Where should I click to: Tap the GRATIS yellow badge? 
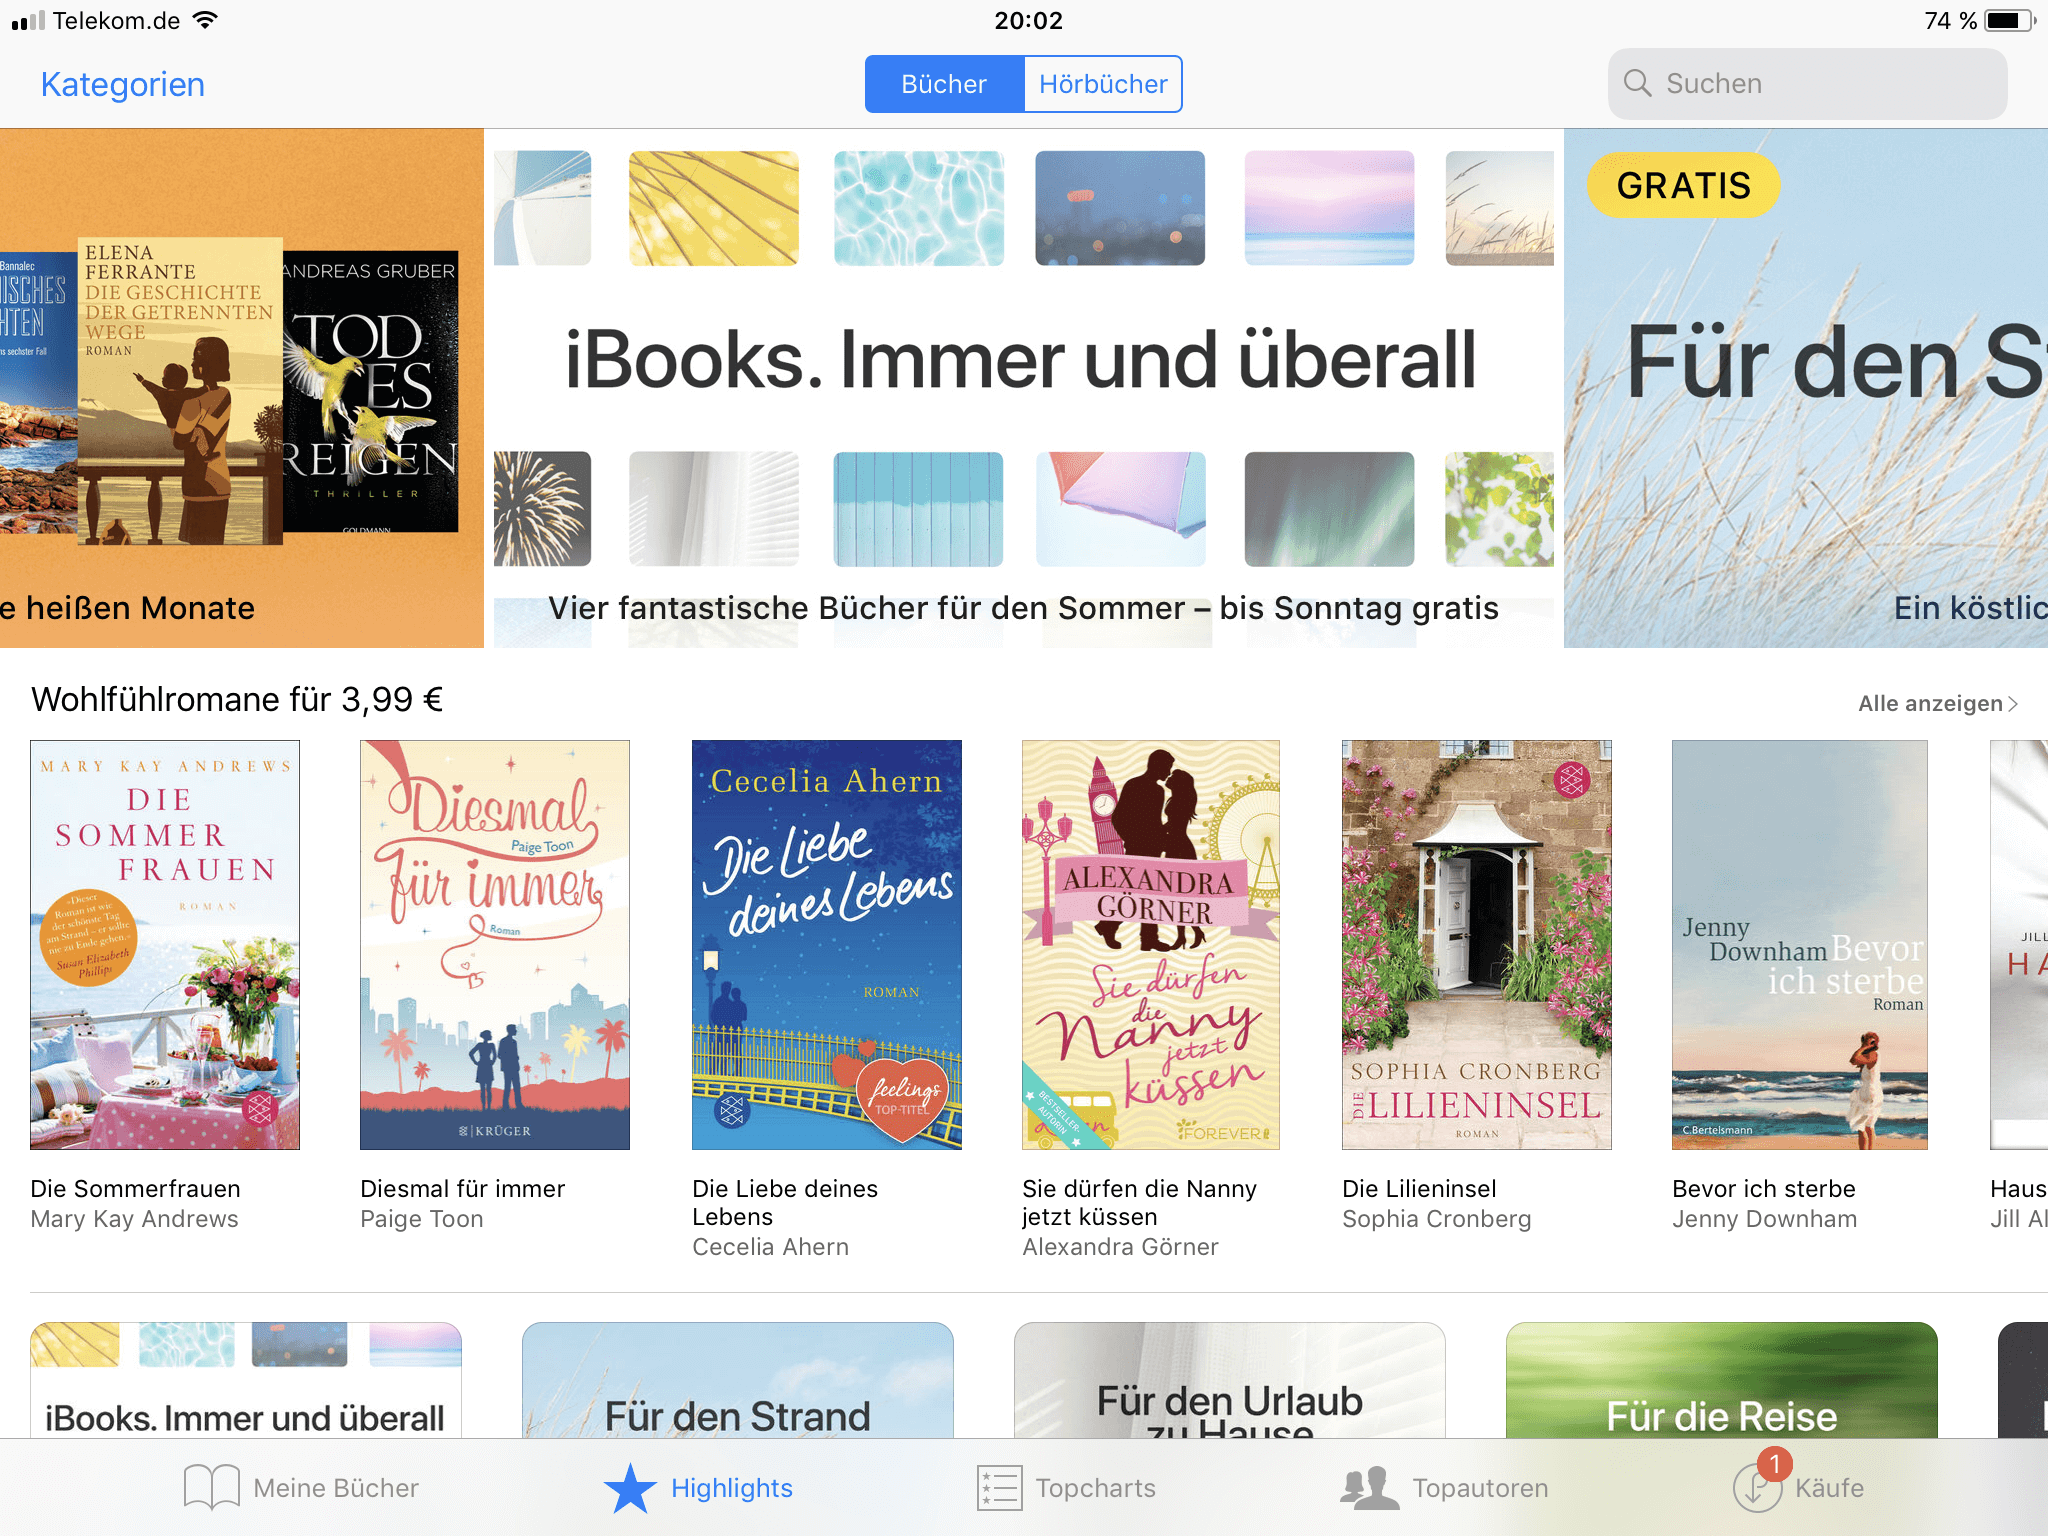point(1683,185)
